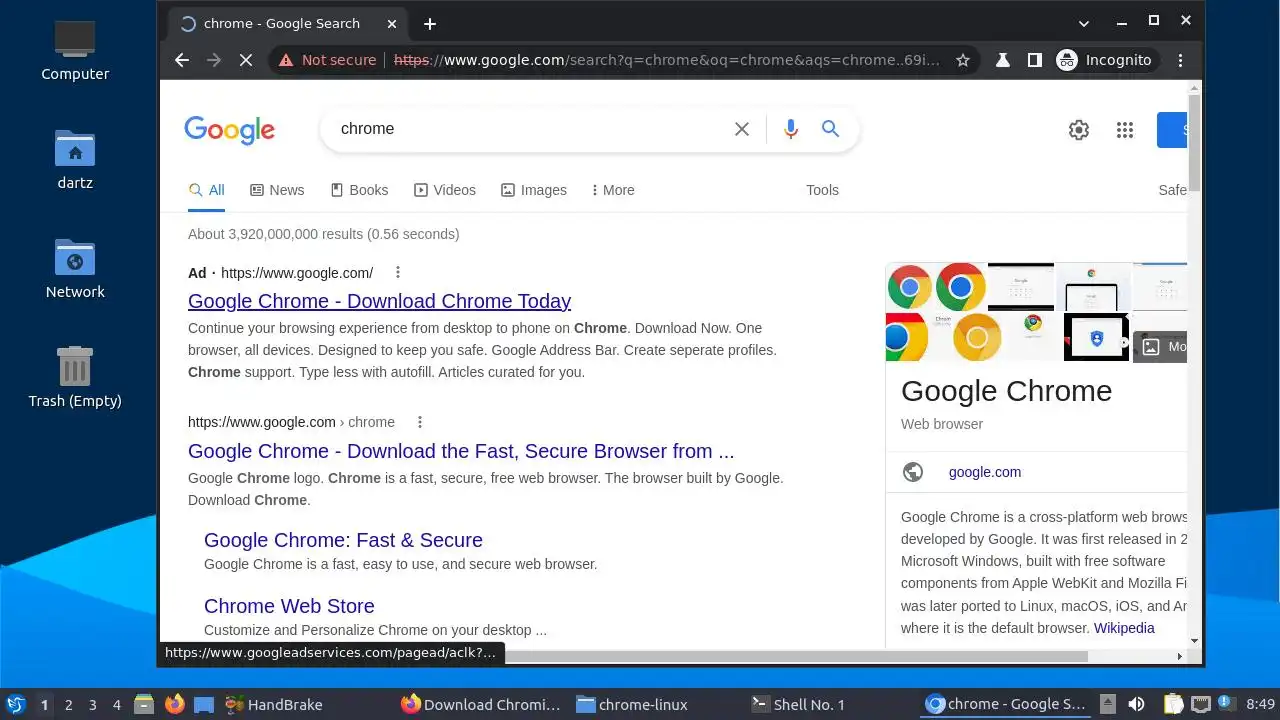Submit search with the magnifier icon

(x=830, y=129)
